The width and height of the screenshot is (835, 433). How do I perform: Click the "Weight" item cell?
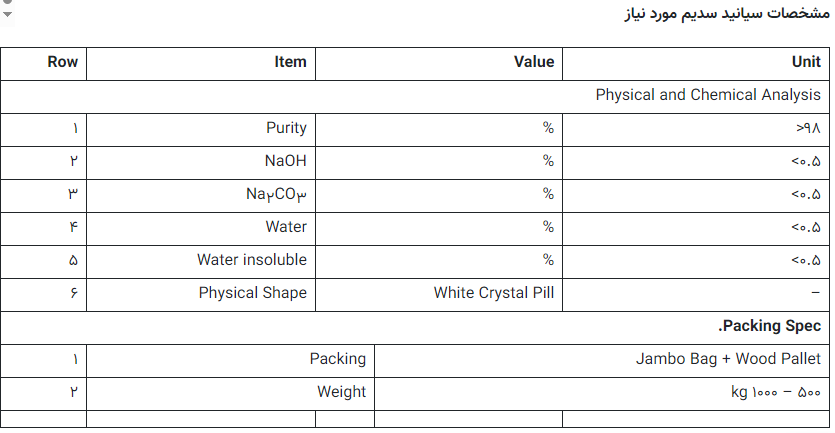pyautogui.click(x=341, y=392)
